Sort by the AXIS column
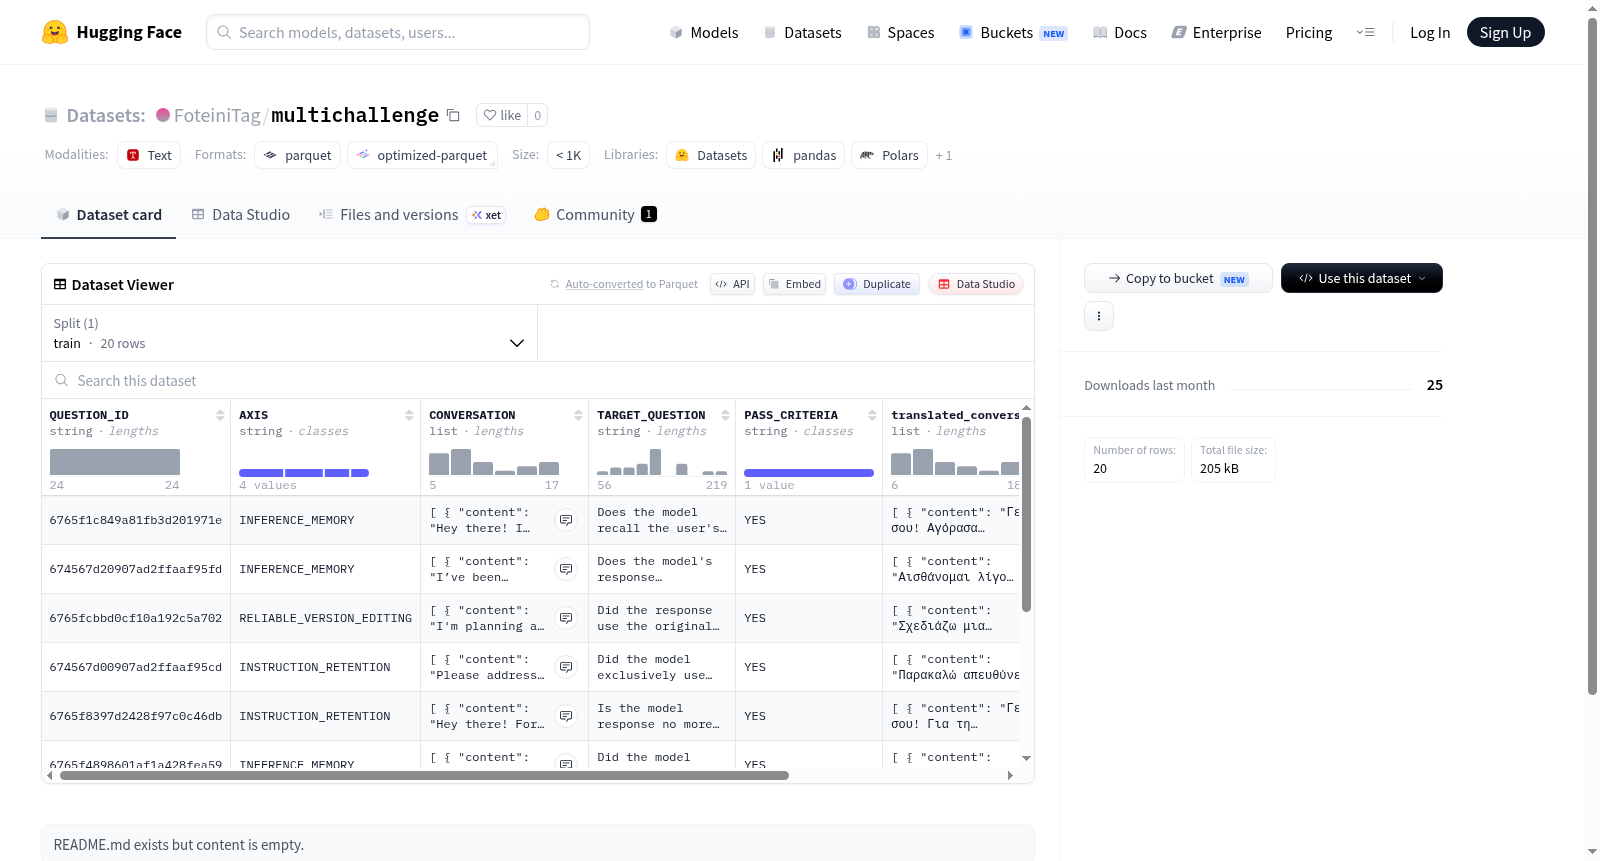 (x=409, y=415)
